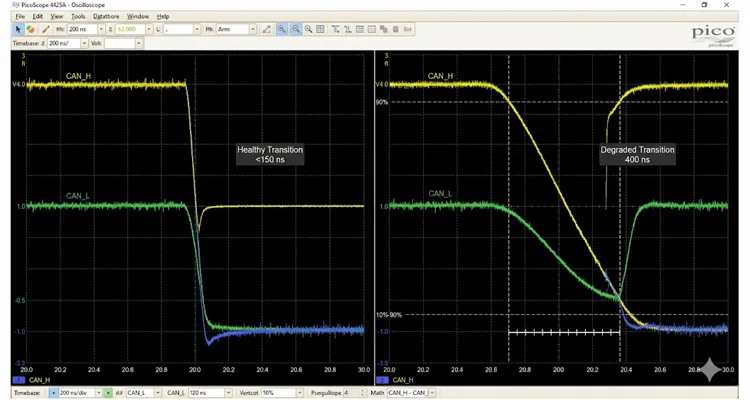Click the orange-green color ball icon
This screenshot has height=400, width=750.
[x=31, y=29]
